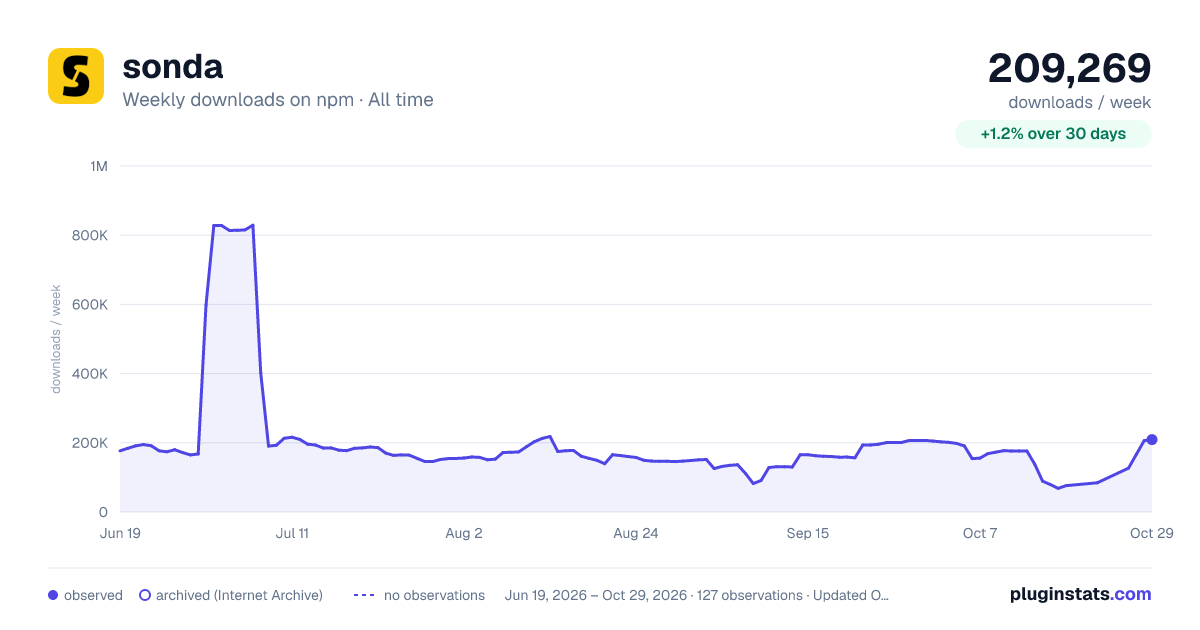Click the dashed 'no observations' legend line
This screenshot has height=630, width=1200.
(x=364, y=595)
